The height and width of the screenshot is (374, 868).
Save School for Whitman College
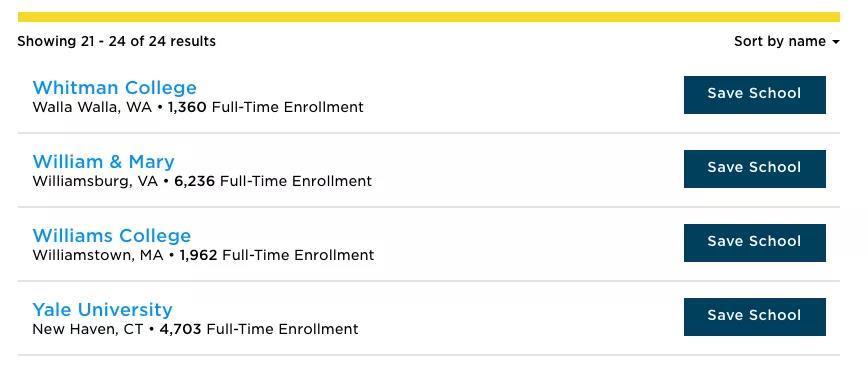tap(755, 95)
